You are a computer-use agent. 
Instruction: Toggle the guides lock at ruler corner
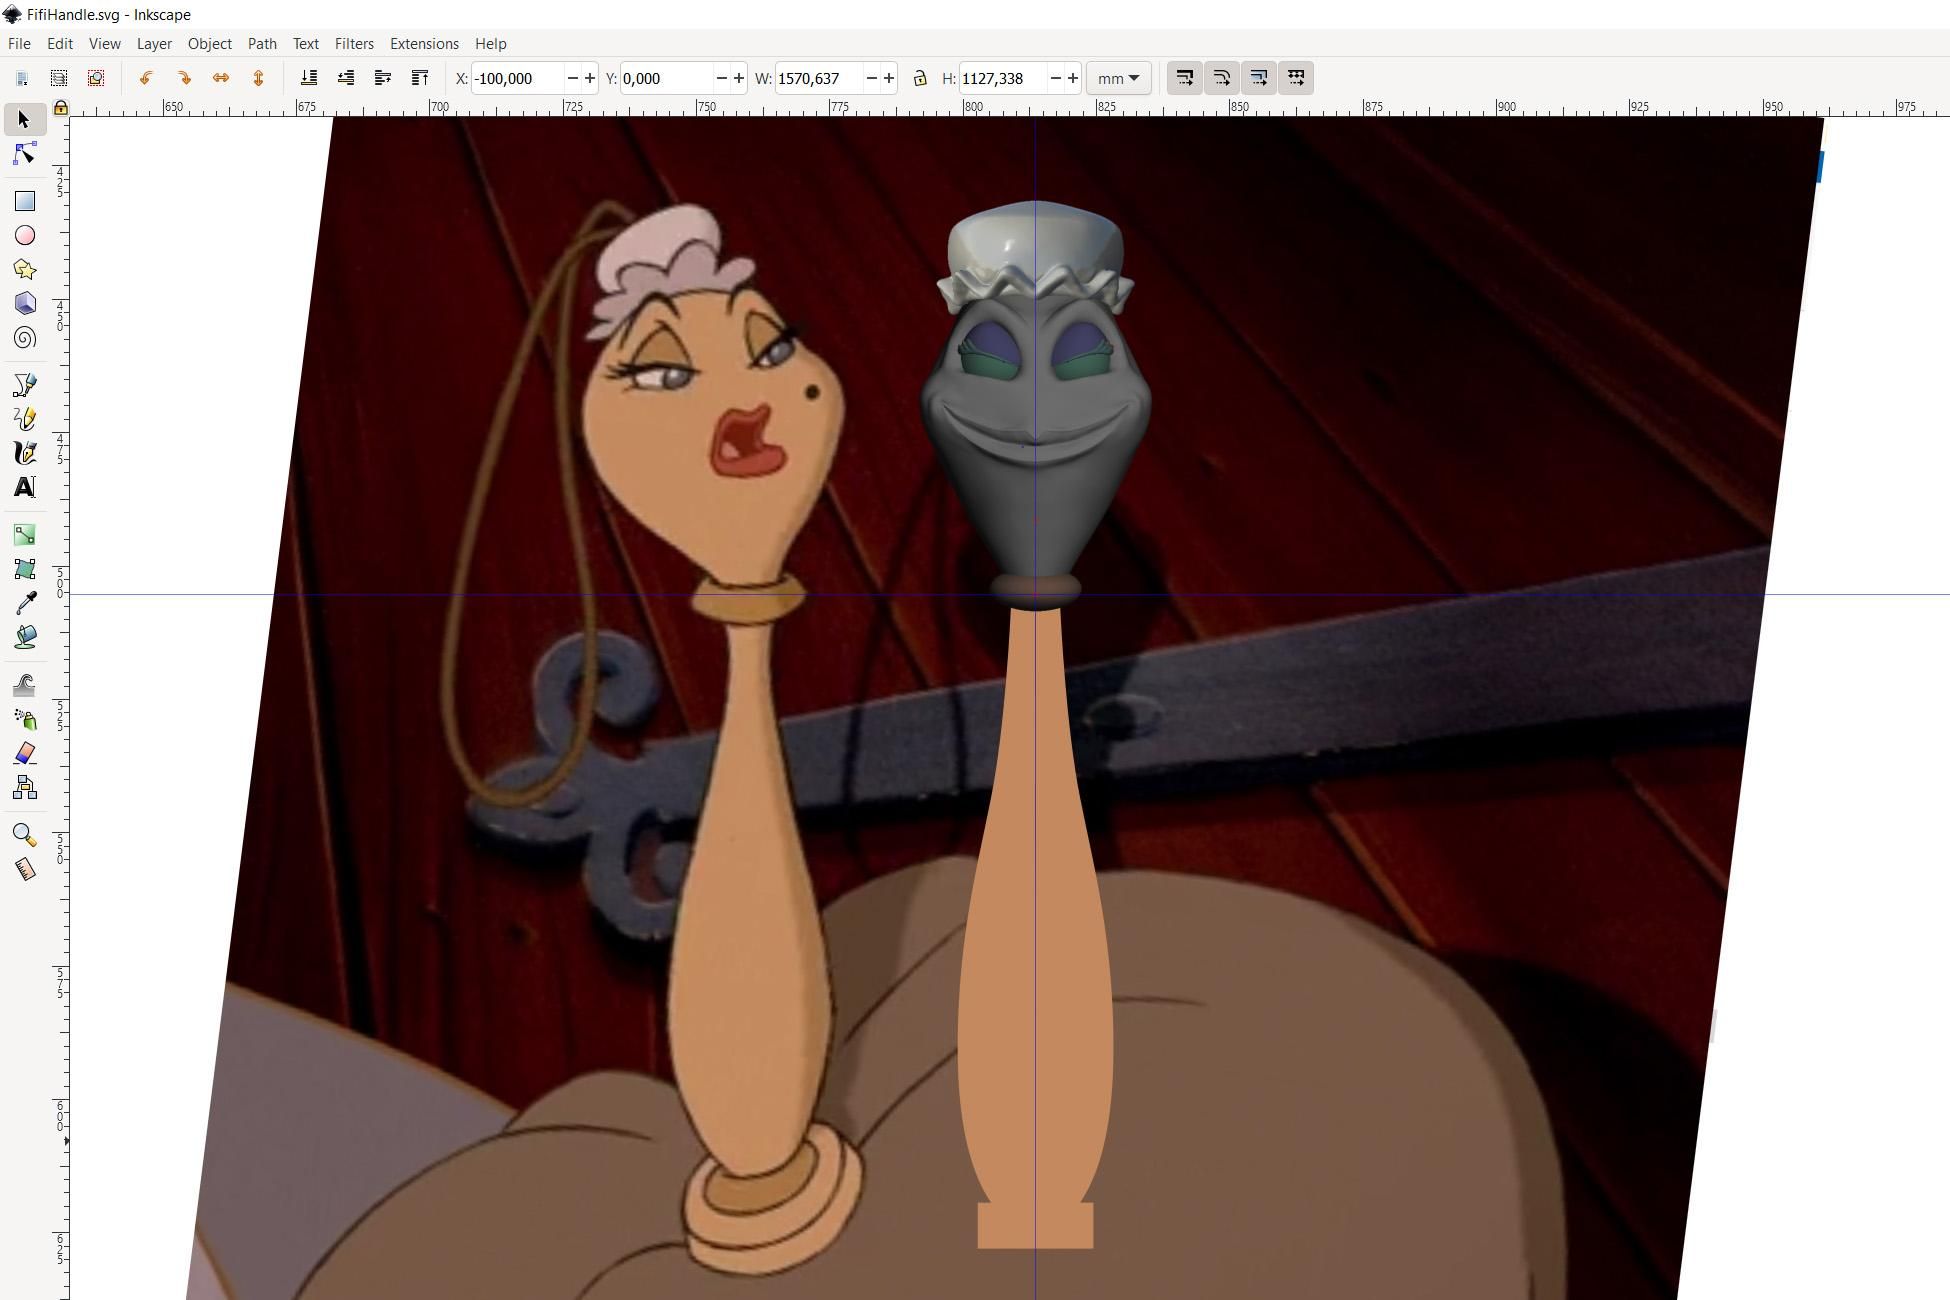point(61,107)
